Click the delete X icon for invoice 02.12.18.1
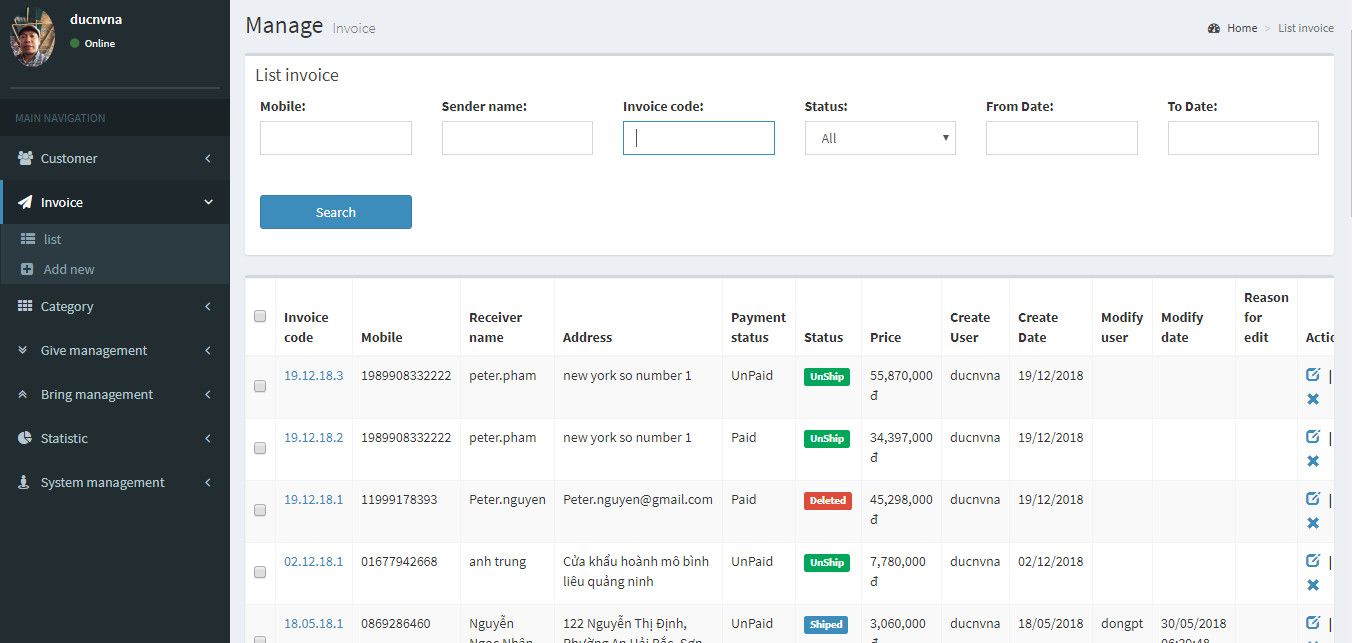1352x643 pixels. (1312, 585)
